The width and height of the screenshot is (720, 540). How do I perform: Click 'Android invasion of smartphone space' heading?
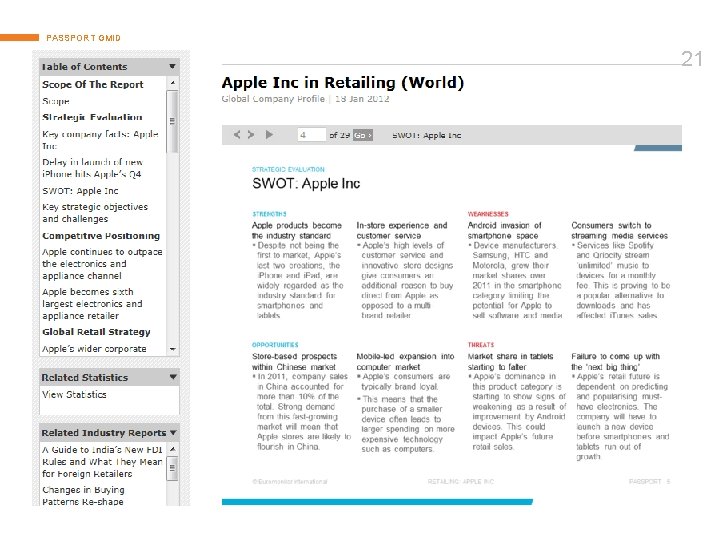point(504,231)
